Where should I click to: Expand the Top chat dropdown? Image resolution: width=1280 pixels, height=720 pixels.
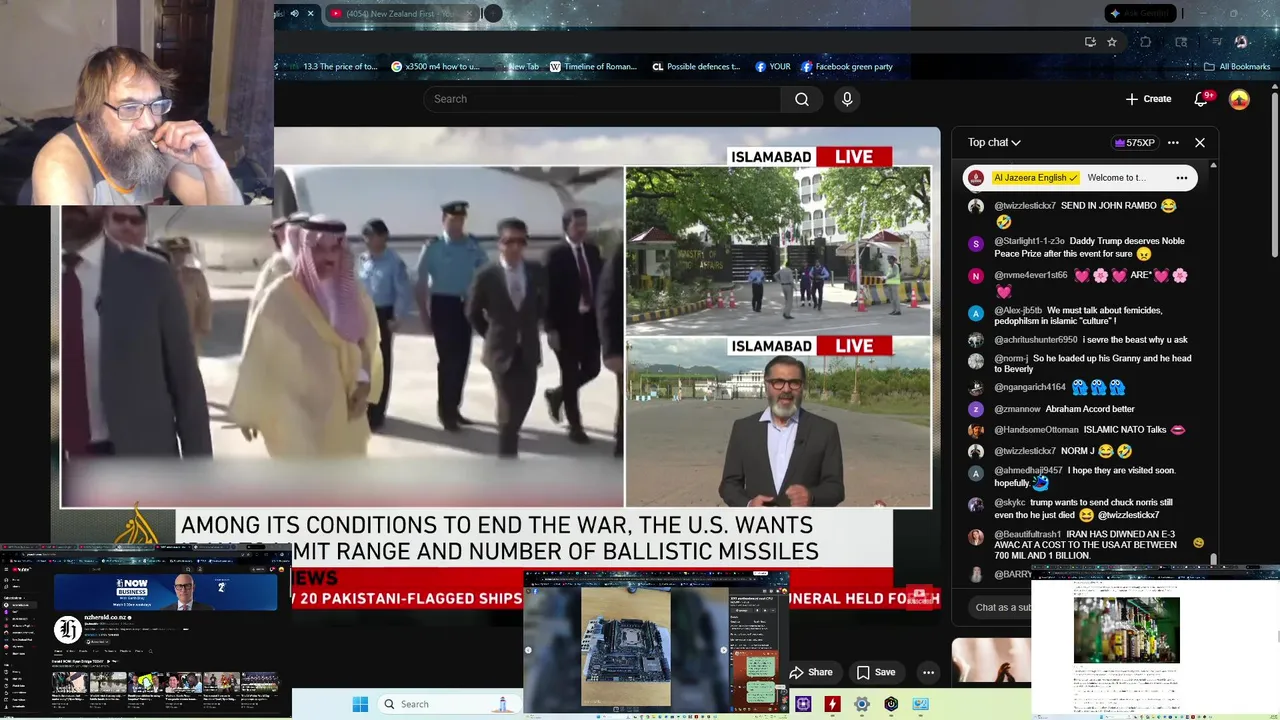click(994, 142)
